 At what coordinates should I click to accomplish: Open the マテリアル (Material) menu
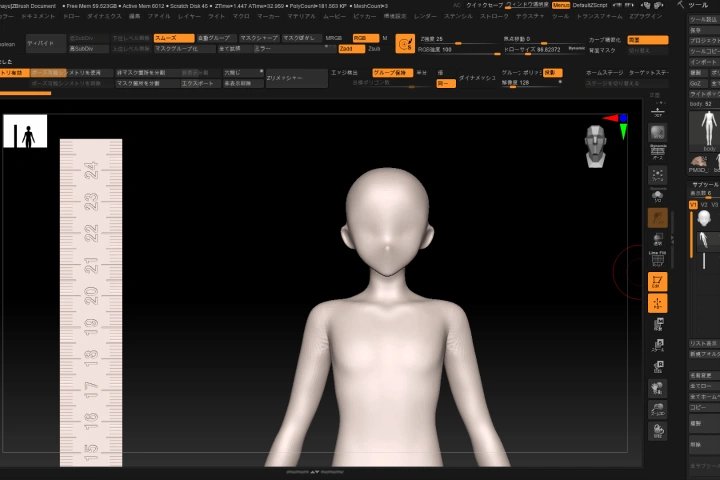tap(301, 16)
